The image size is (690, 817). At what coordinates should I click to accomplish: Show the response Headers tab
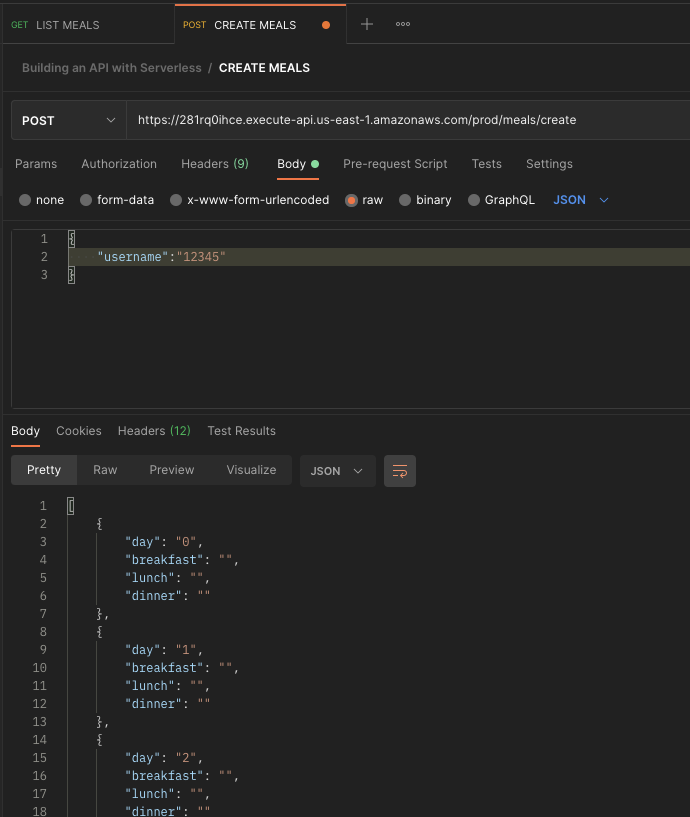click(153, 431)
